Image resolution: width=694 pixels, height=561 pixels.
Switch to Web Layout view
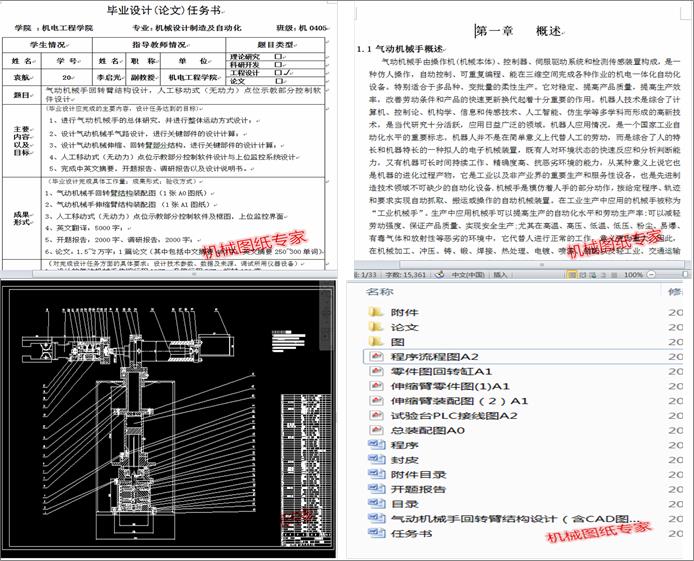(594, 275)
